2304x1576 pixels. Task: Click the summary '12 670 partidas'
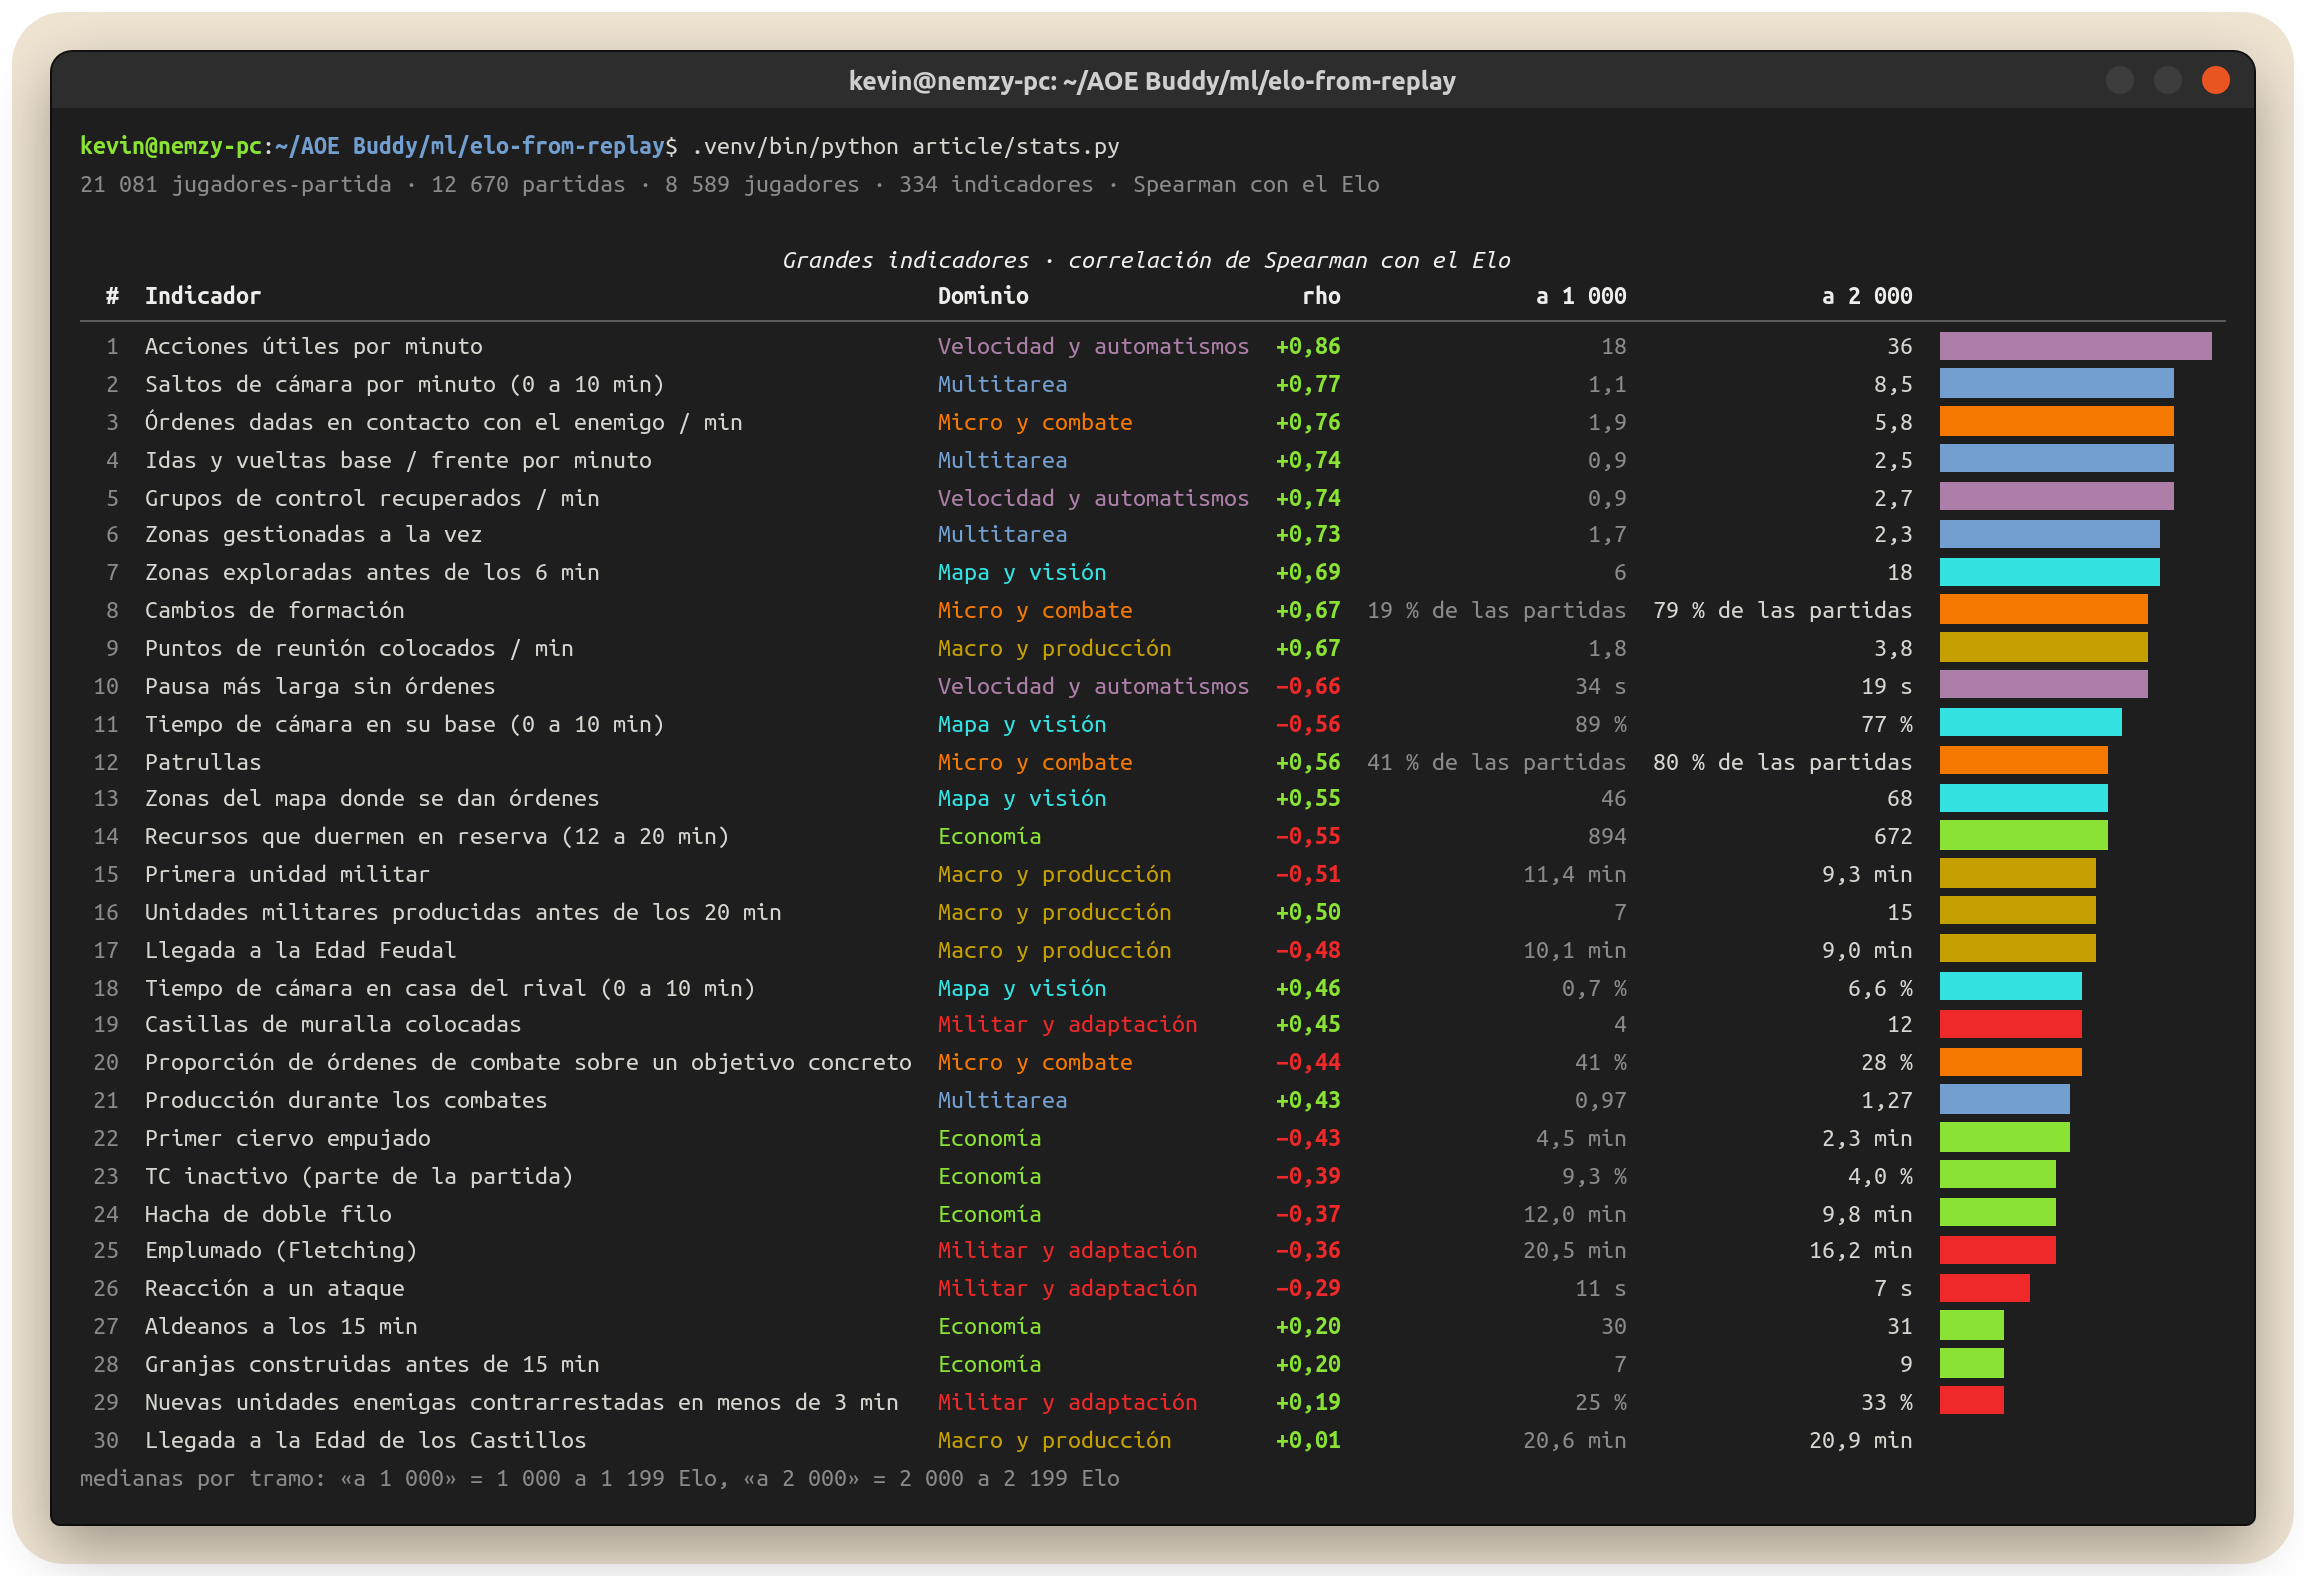[x=528, y=184]
